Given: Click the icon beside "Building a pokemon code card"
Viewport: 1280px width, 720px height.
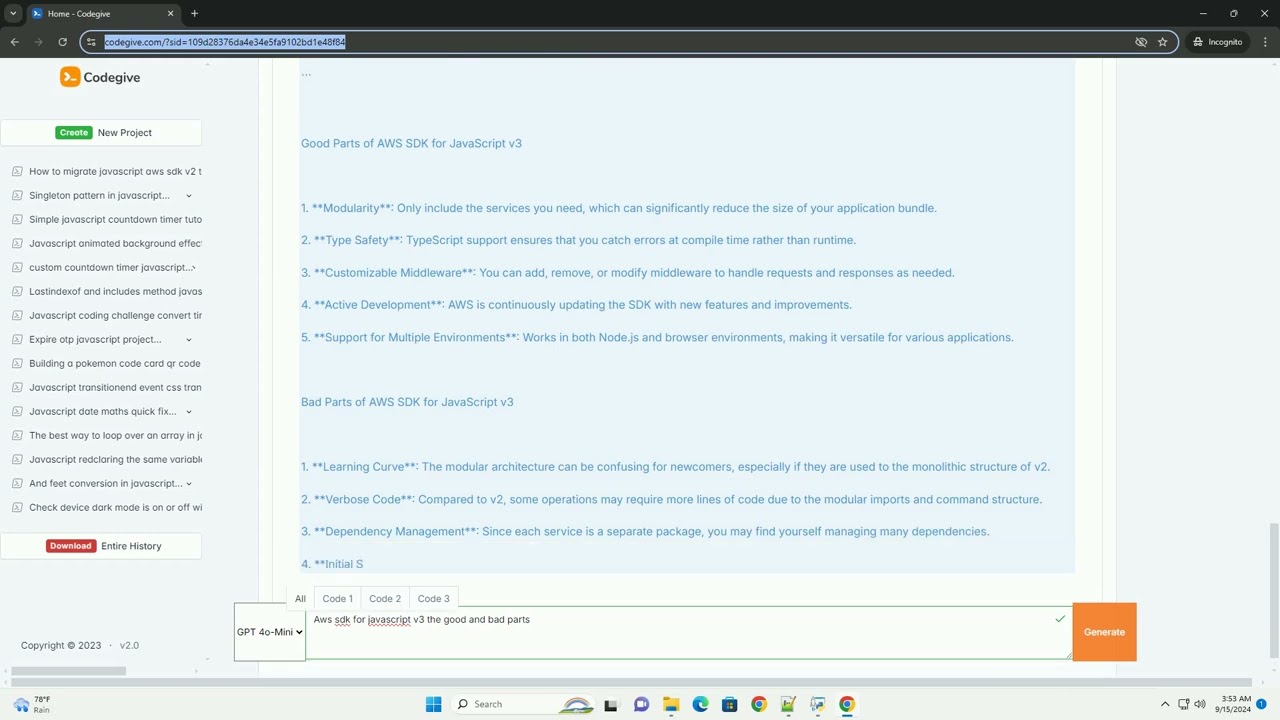Looking at the screenshot, I should (17, 363).
